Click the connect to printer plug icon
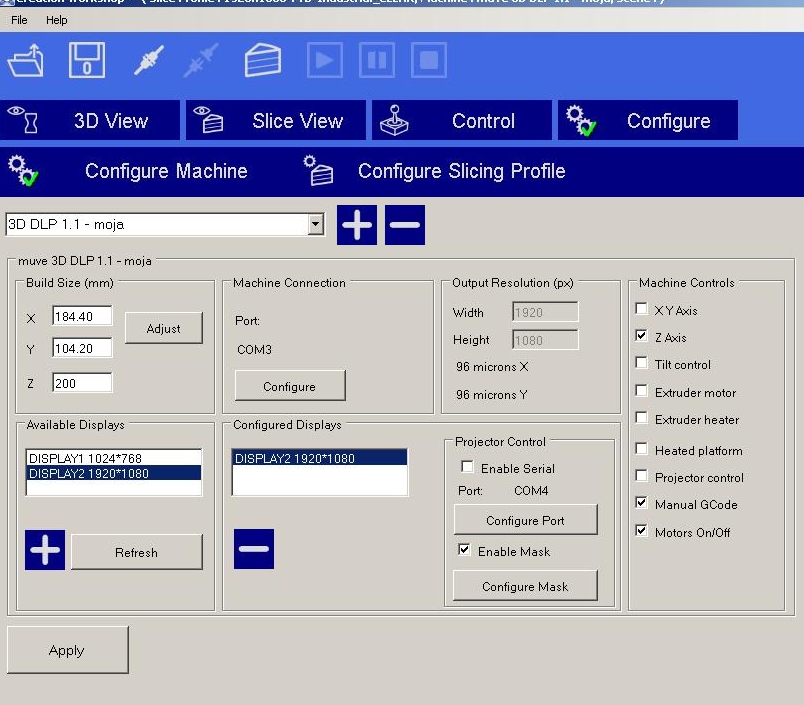804x705 pixels. click(149, 61)
